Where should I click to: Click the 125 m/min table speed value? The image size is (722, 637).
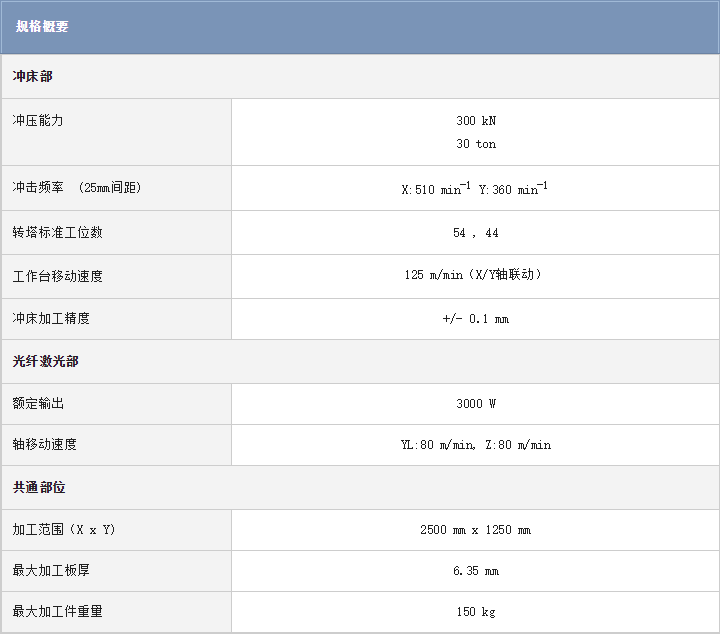[x=476, y=275]
